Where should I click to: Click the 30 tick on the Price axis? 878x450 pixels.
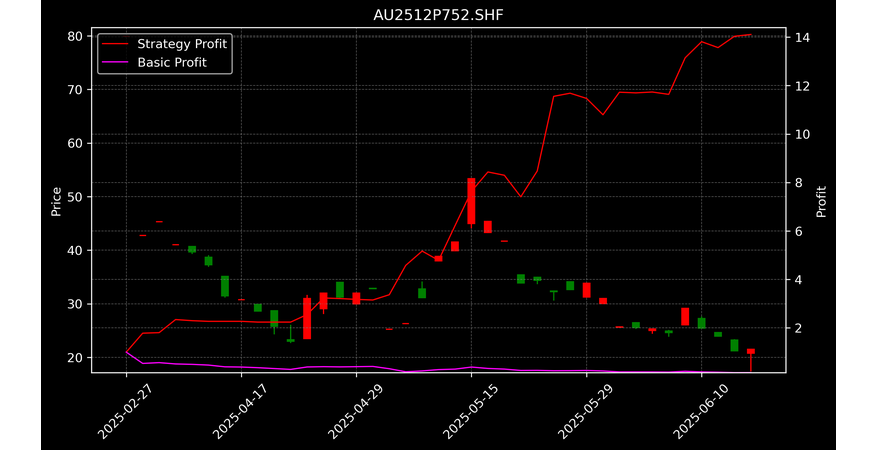point(76,304)
